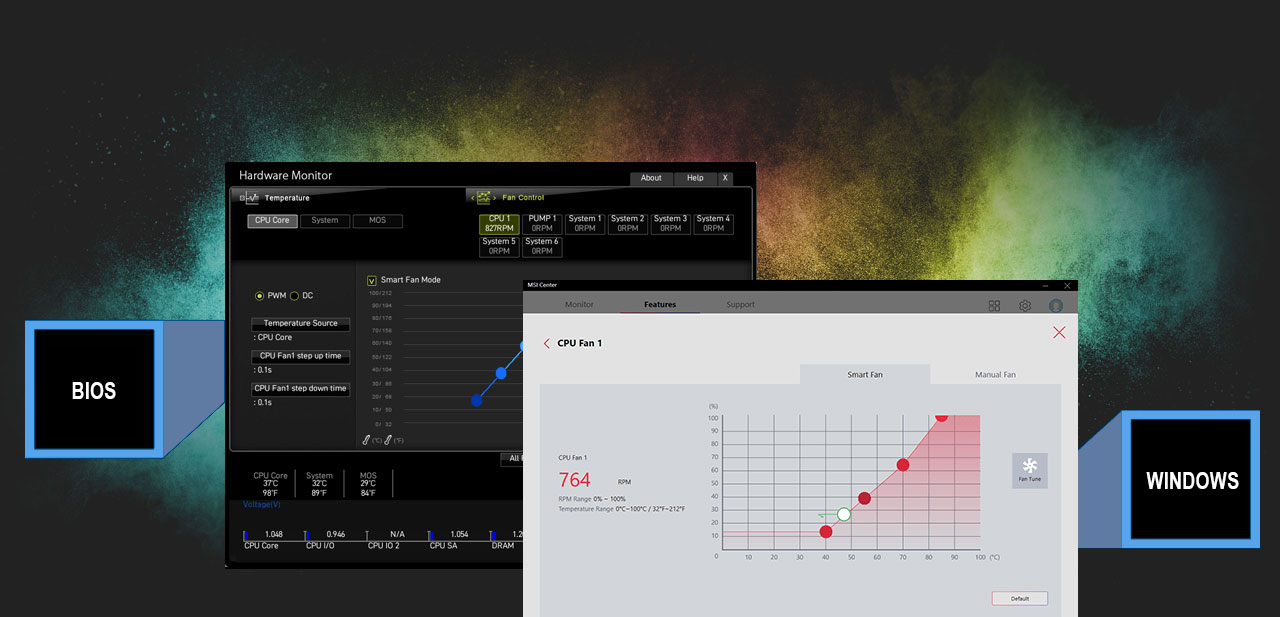Viewport: 1280px width, 617px height.
Task: Select CPU Core temperature button
Action: click(x=273, y=220)
